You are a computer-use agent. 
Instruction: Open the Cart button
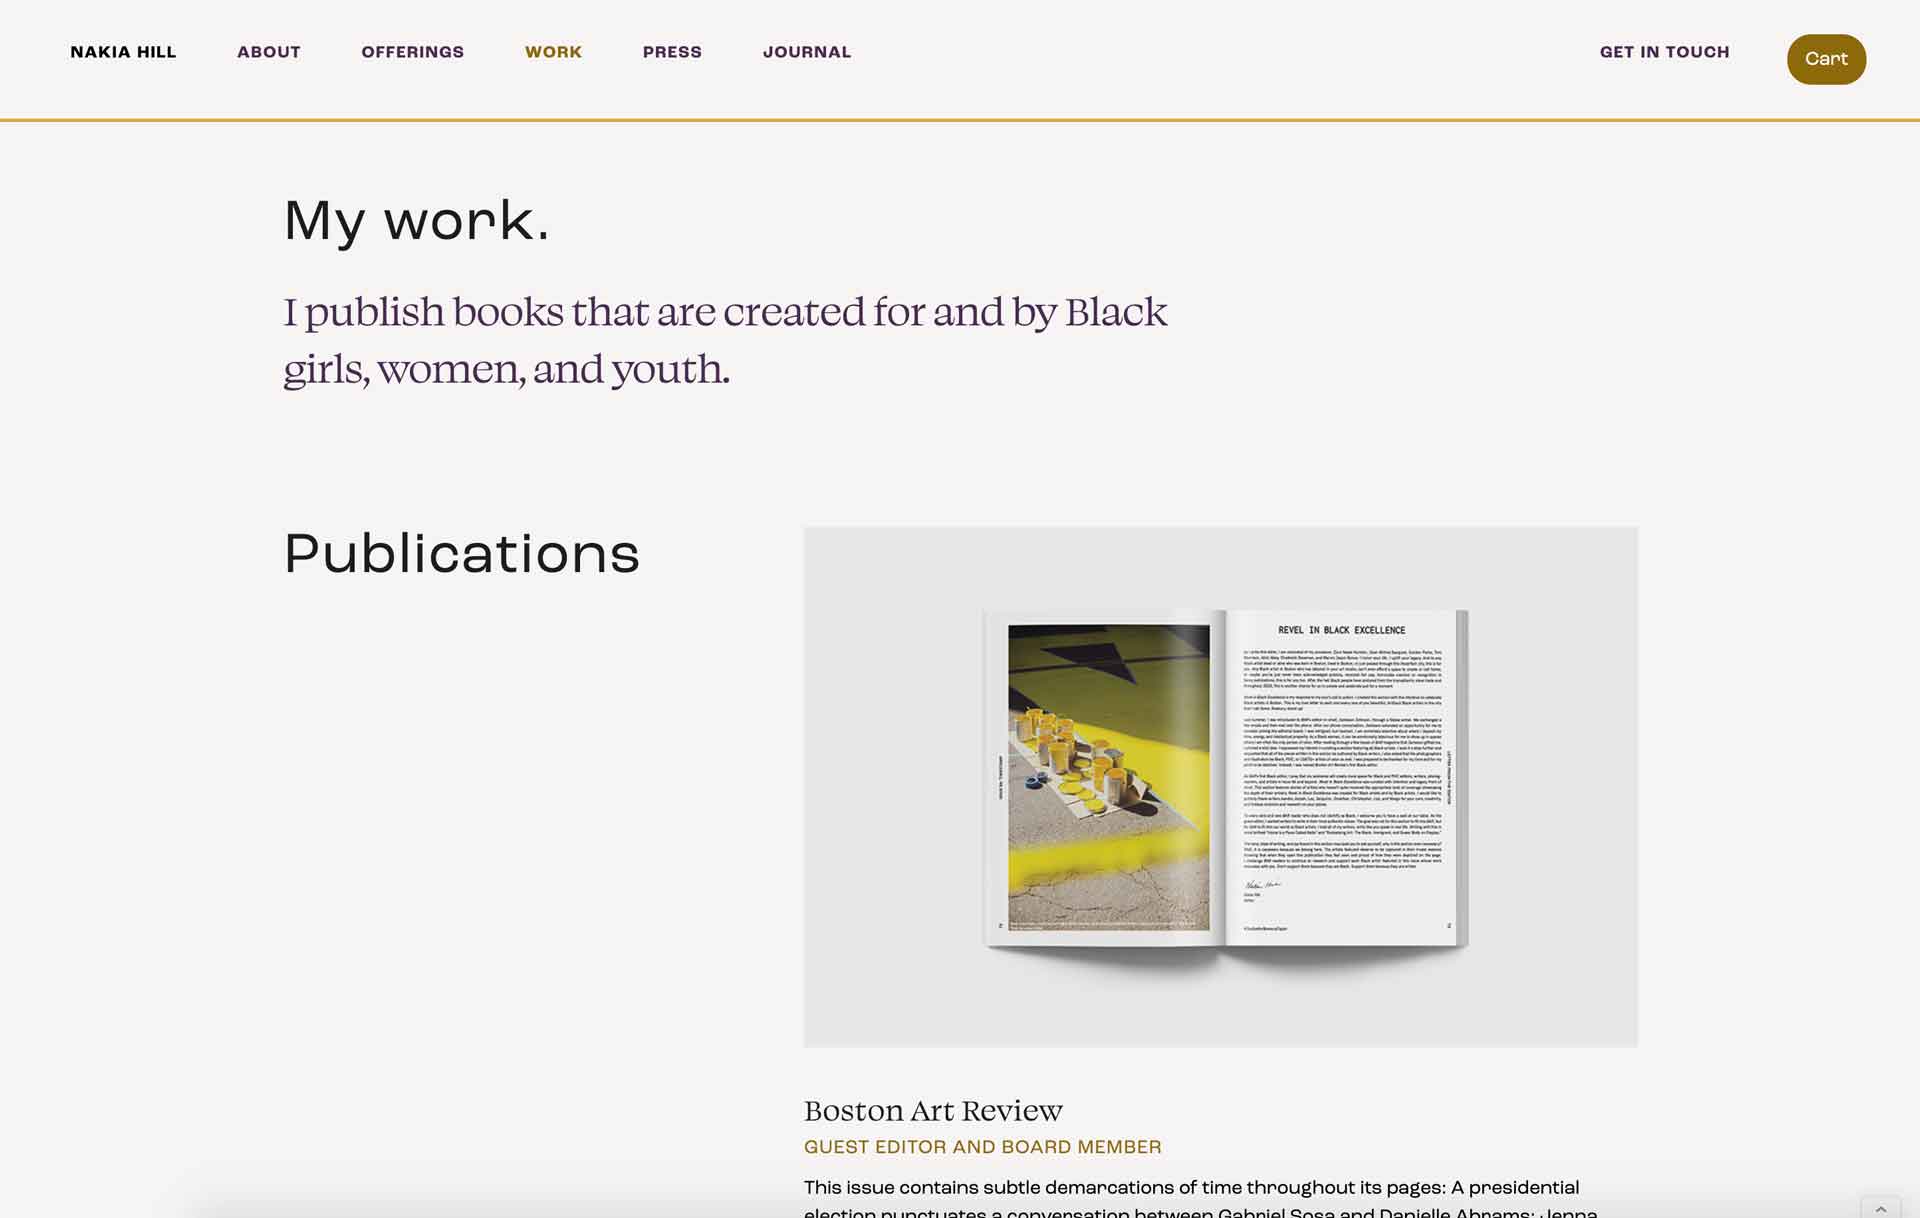click(x=1825, y=59)
